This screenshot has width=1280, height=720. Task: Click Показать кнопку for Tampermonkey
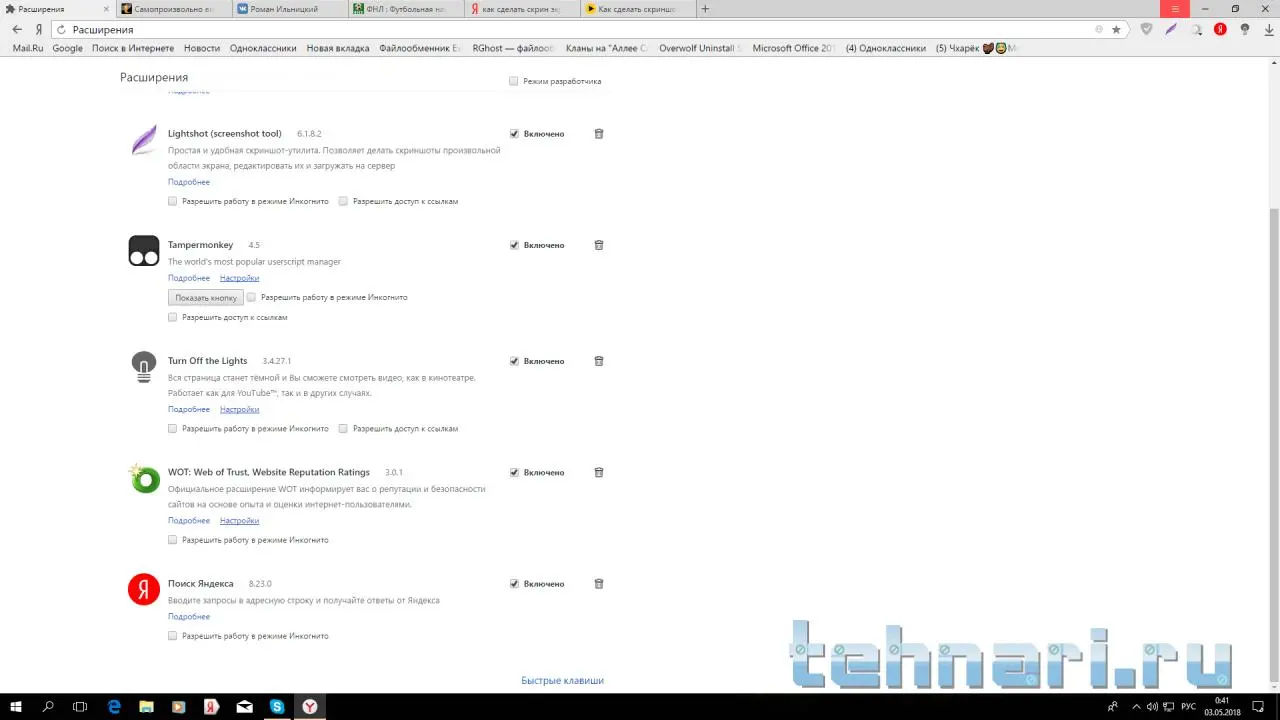click(x=206, y=298)
